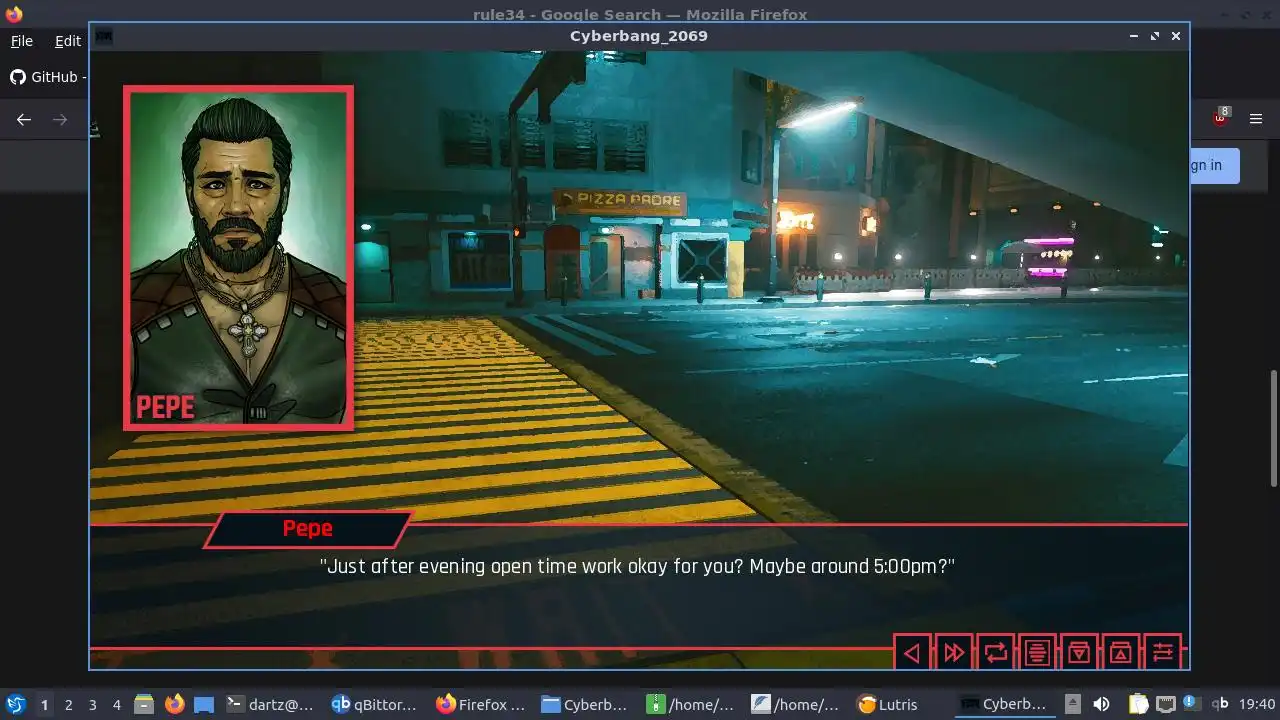Click the Sign in button in Firefox
The image size is (1280, 720).
[1214, 166]
